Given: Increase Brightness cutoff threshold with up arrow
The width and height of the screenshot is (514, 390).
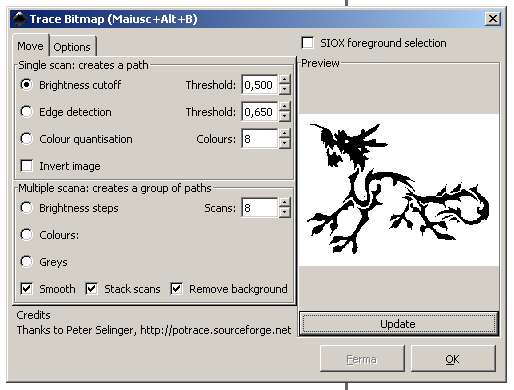Looking at the screenshot, I should (284, 80).
